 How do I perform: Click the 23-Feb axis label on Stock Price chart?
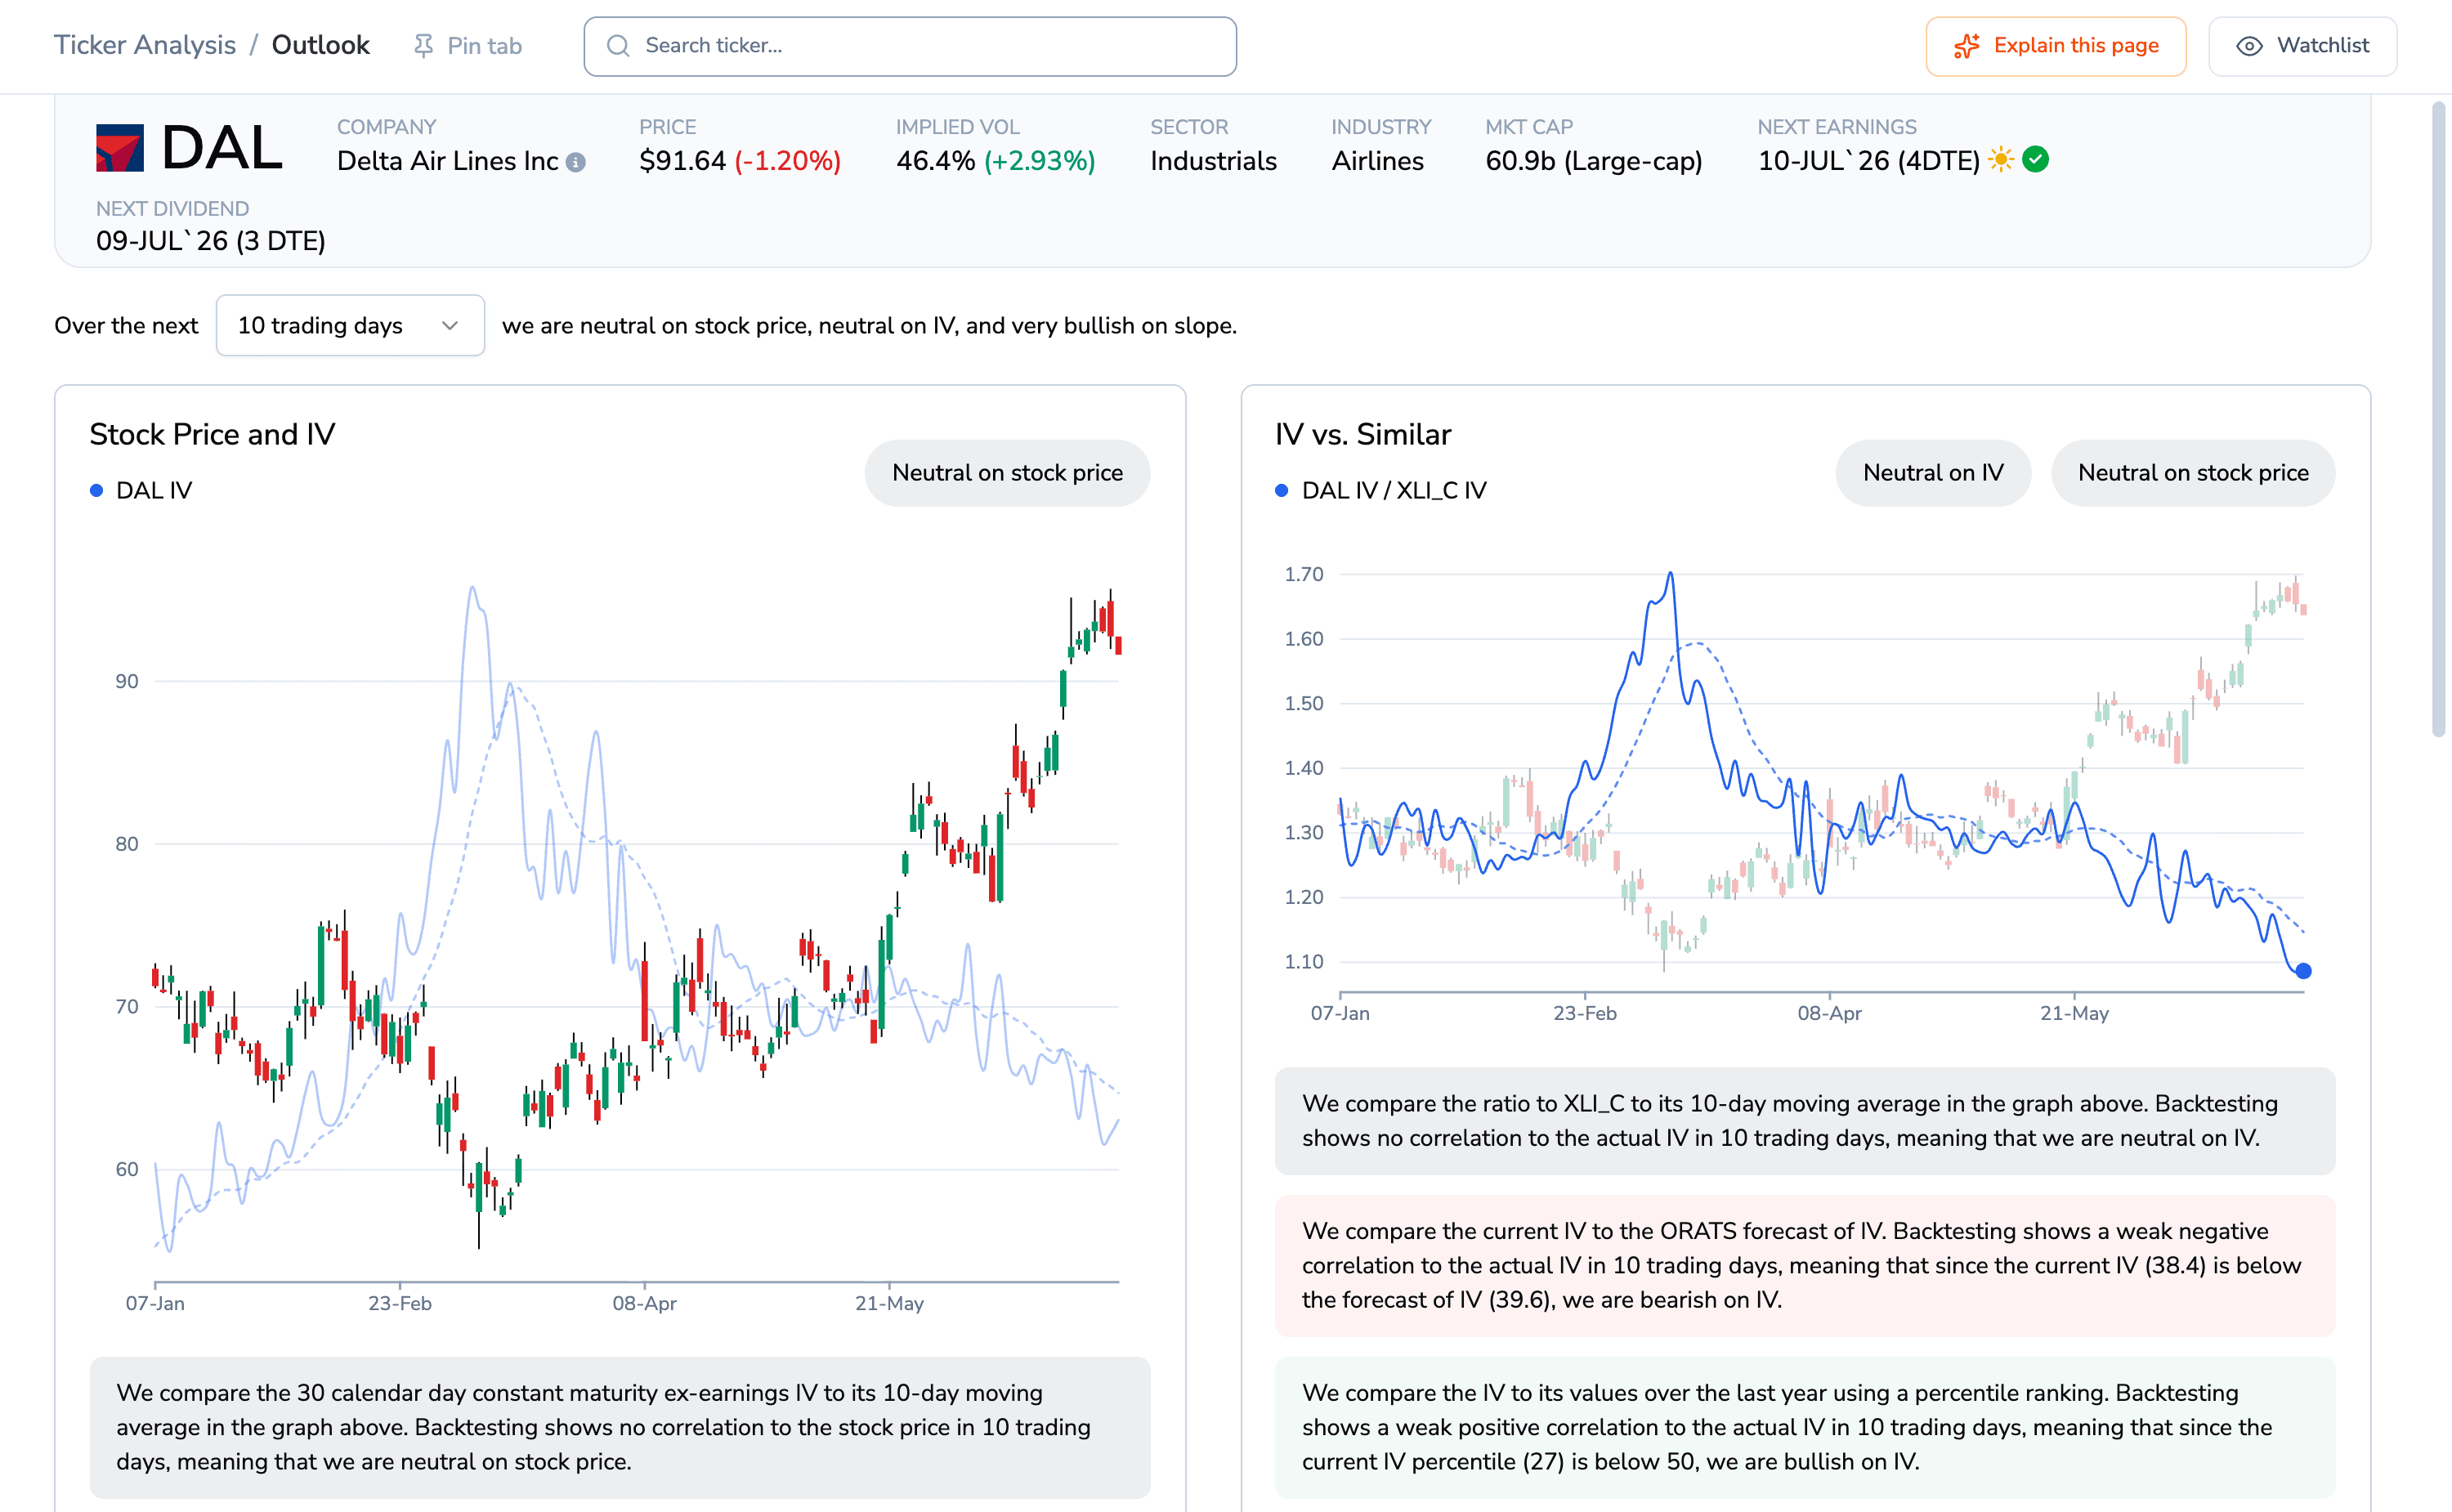pyautogui.click(x=400, y=1303)
